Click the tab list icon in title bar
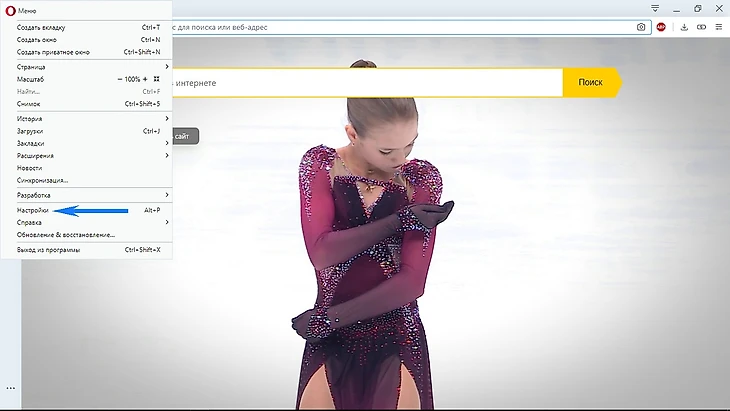The width and height of the screenshot is (730, 411). pyautogui.click(x=655, y=8)
